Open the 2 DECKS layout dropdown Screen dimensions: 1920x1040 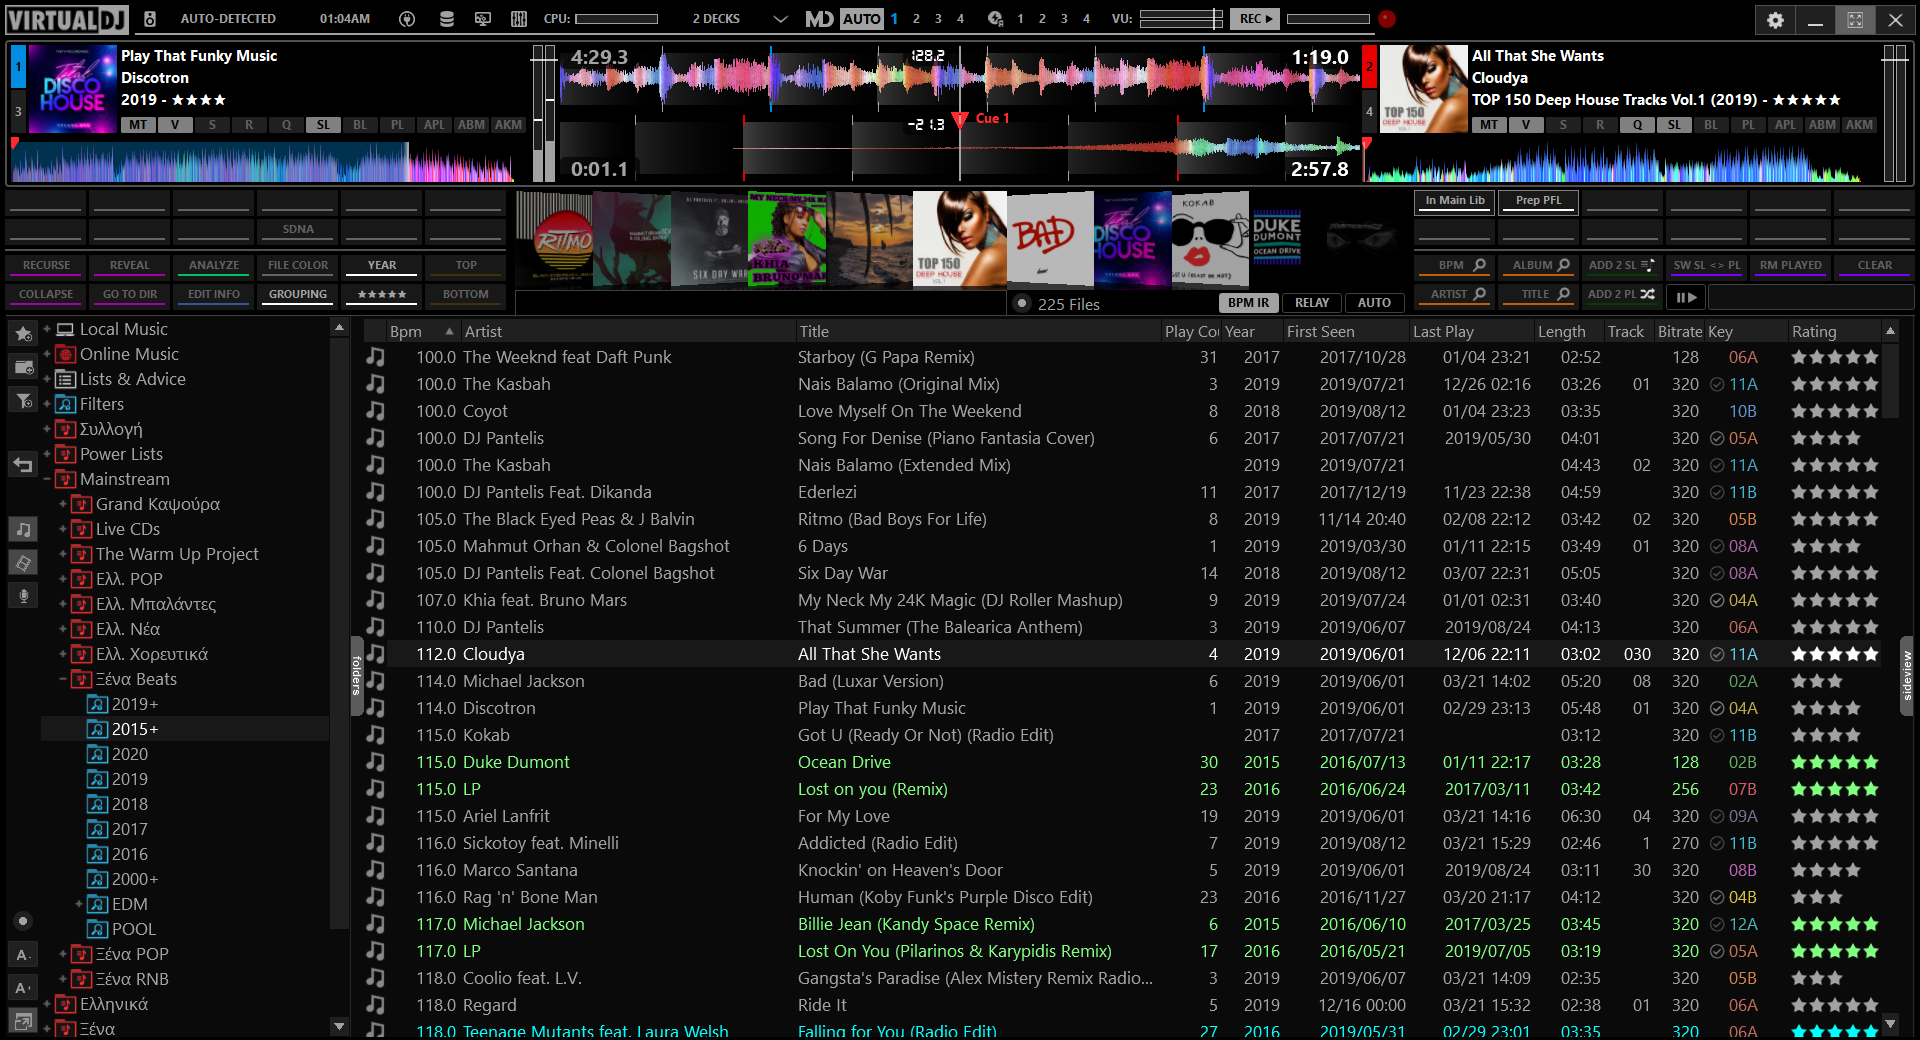click(x=780, y=19)
